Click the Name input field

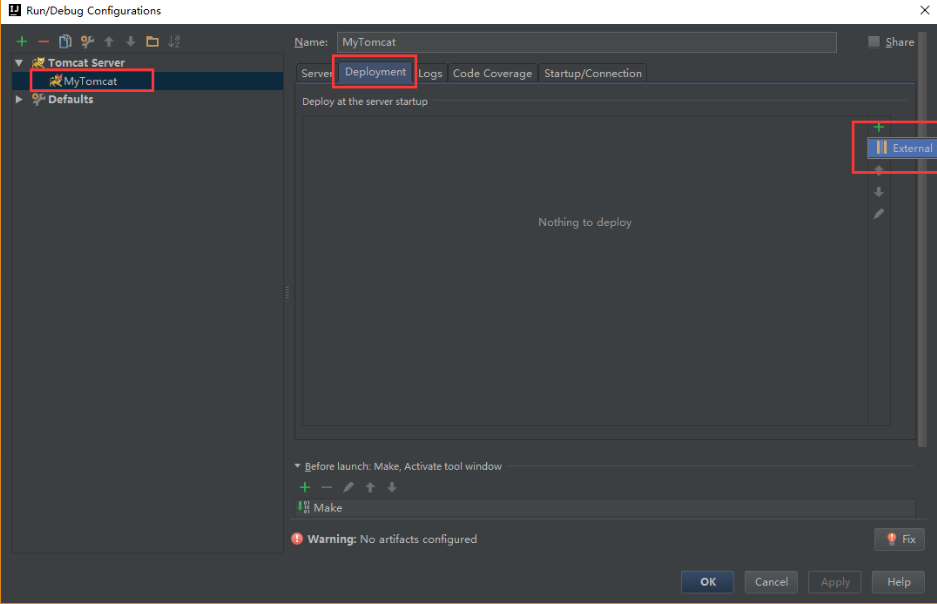tap(586, 42)
